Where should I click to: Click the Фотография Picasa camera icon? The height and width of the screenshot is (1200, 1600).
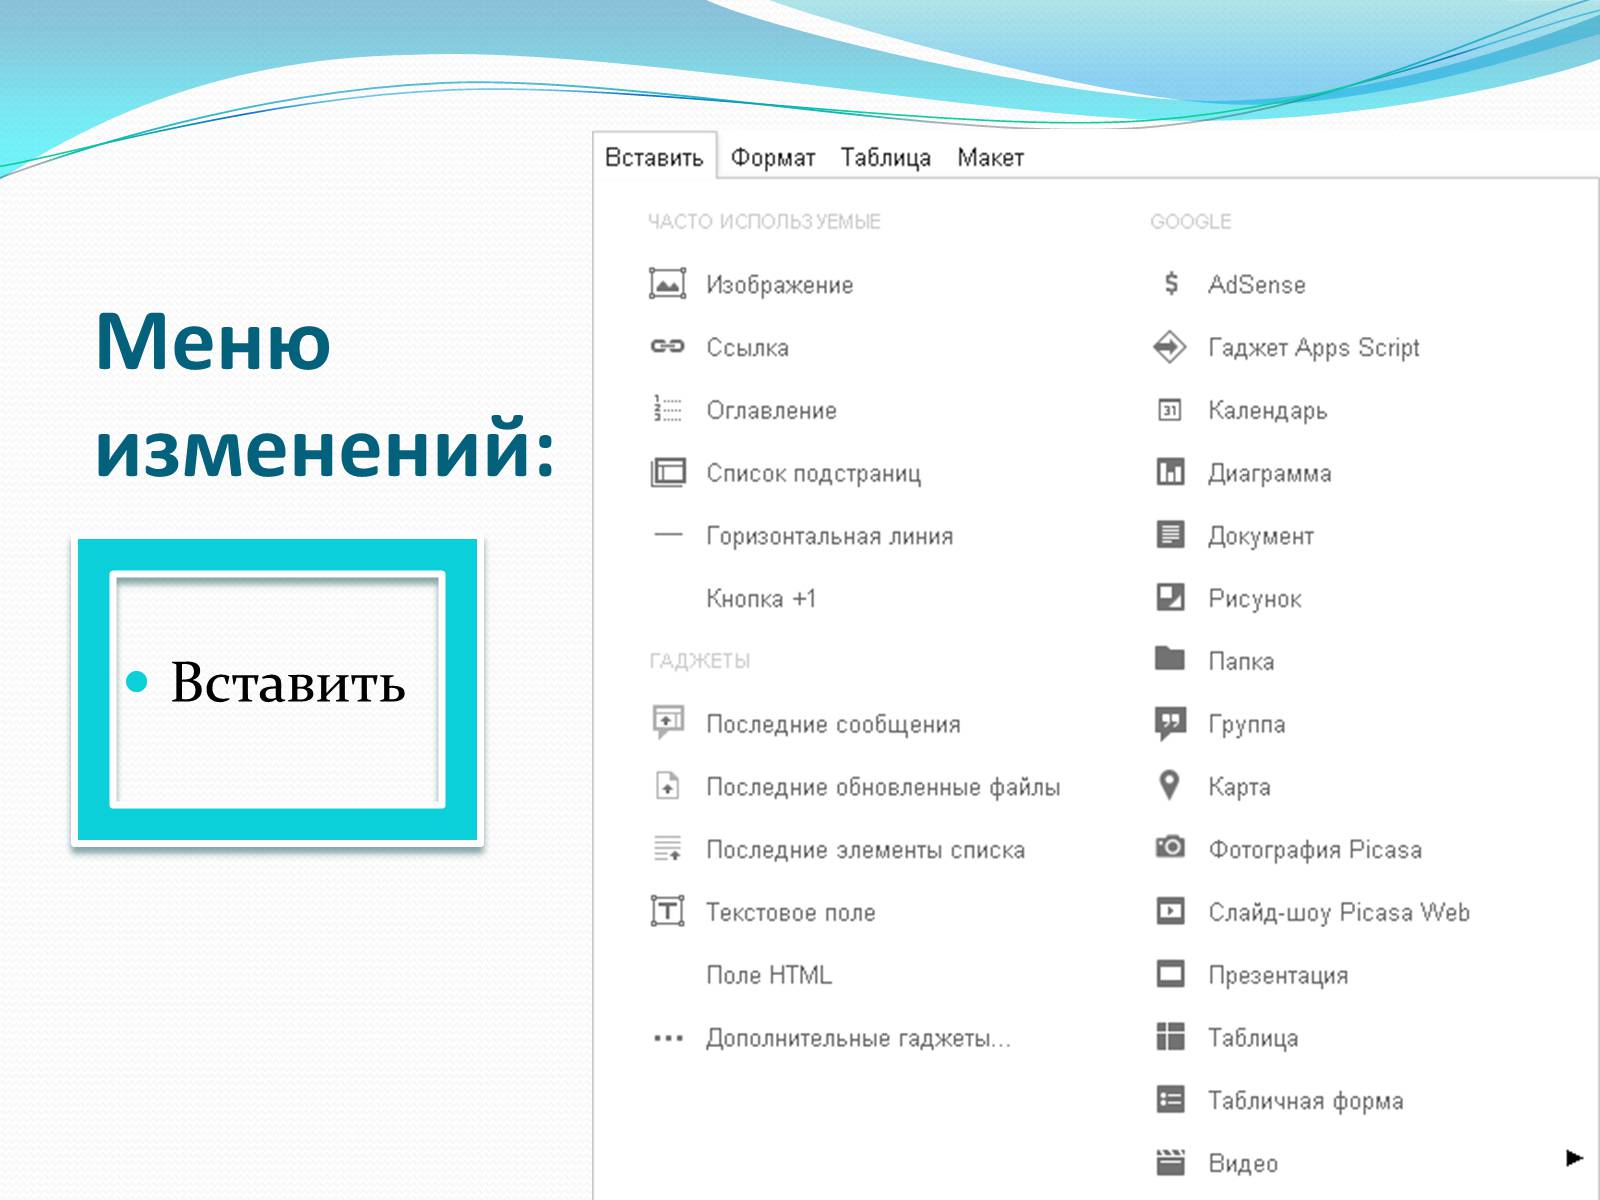point(1170,847)
